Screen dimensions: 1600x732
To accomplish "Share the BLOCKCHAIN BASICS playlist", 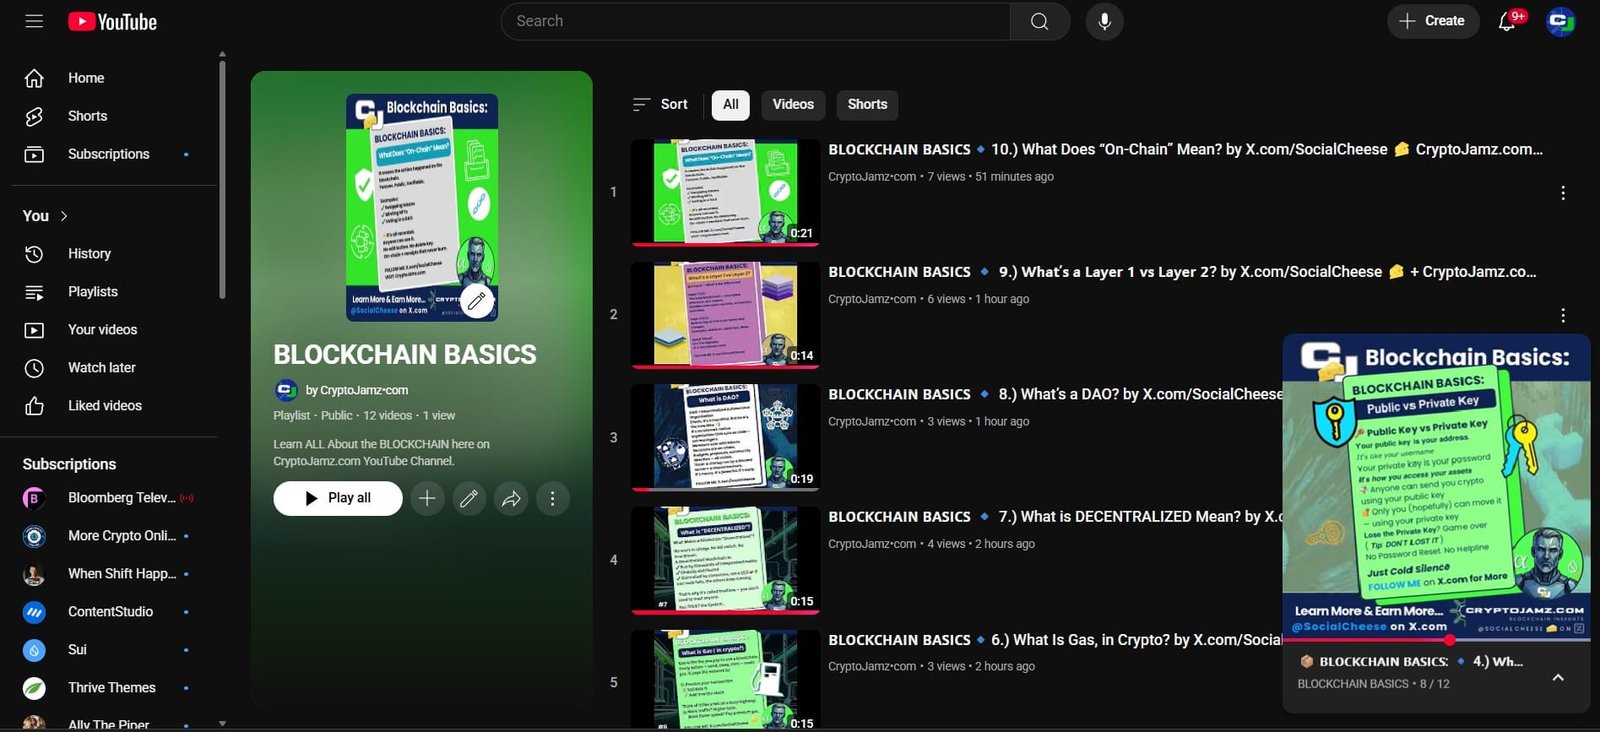I will [511, 498].
